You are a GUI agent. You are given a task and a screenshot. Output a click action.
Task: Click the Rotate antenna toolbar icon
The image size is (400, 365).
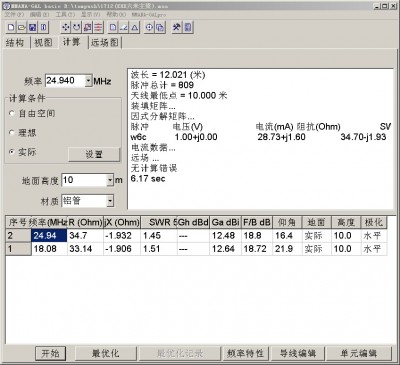(x=76, y=27)
